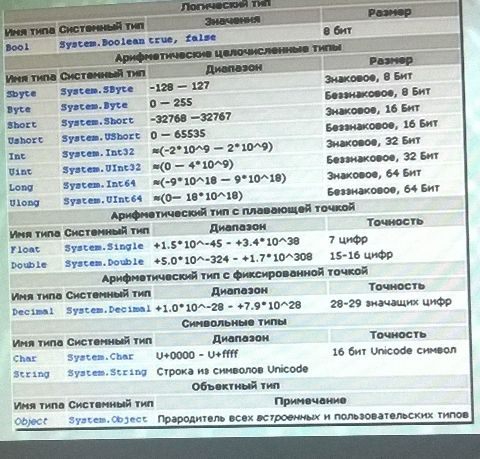Click the Decimal type name

(x=33, y=312)
